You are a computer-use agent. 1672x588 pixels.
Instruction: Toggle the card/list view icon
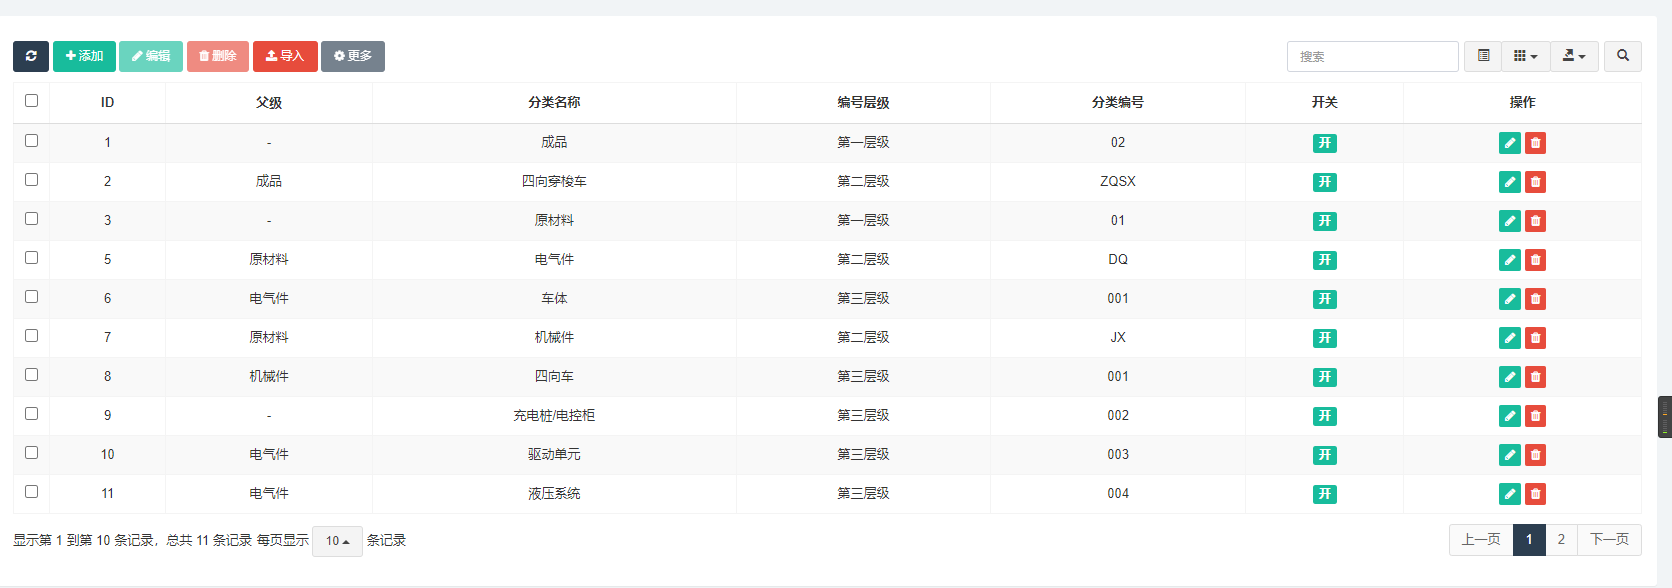pos(1483,56)
